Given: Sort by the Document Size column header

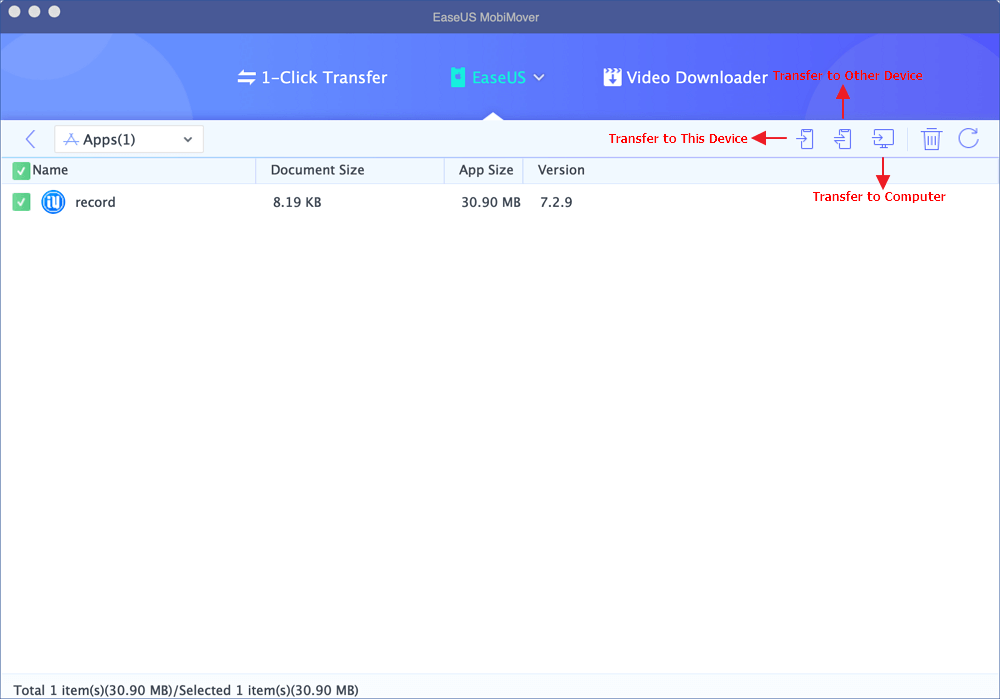Looking at the screenshot, I should coord(317,170).
